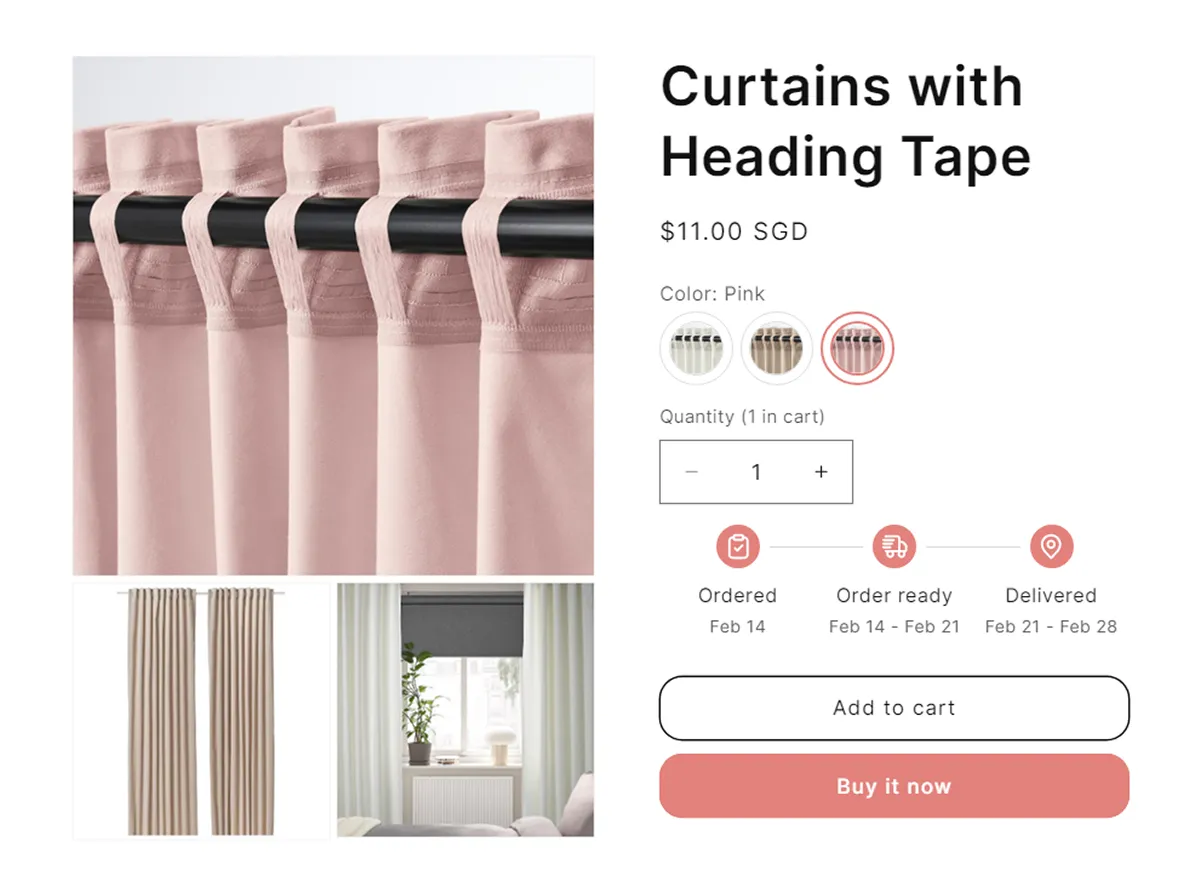Click the Curtains with Heading Tape title
The height and width of the screenshot is (878, 1202).
[x=846, y=121]
